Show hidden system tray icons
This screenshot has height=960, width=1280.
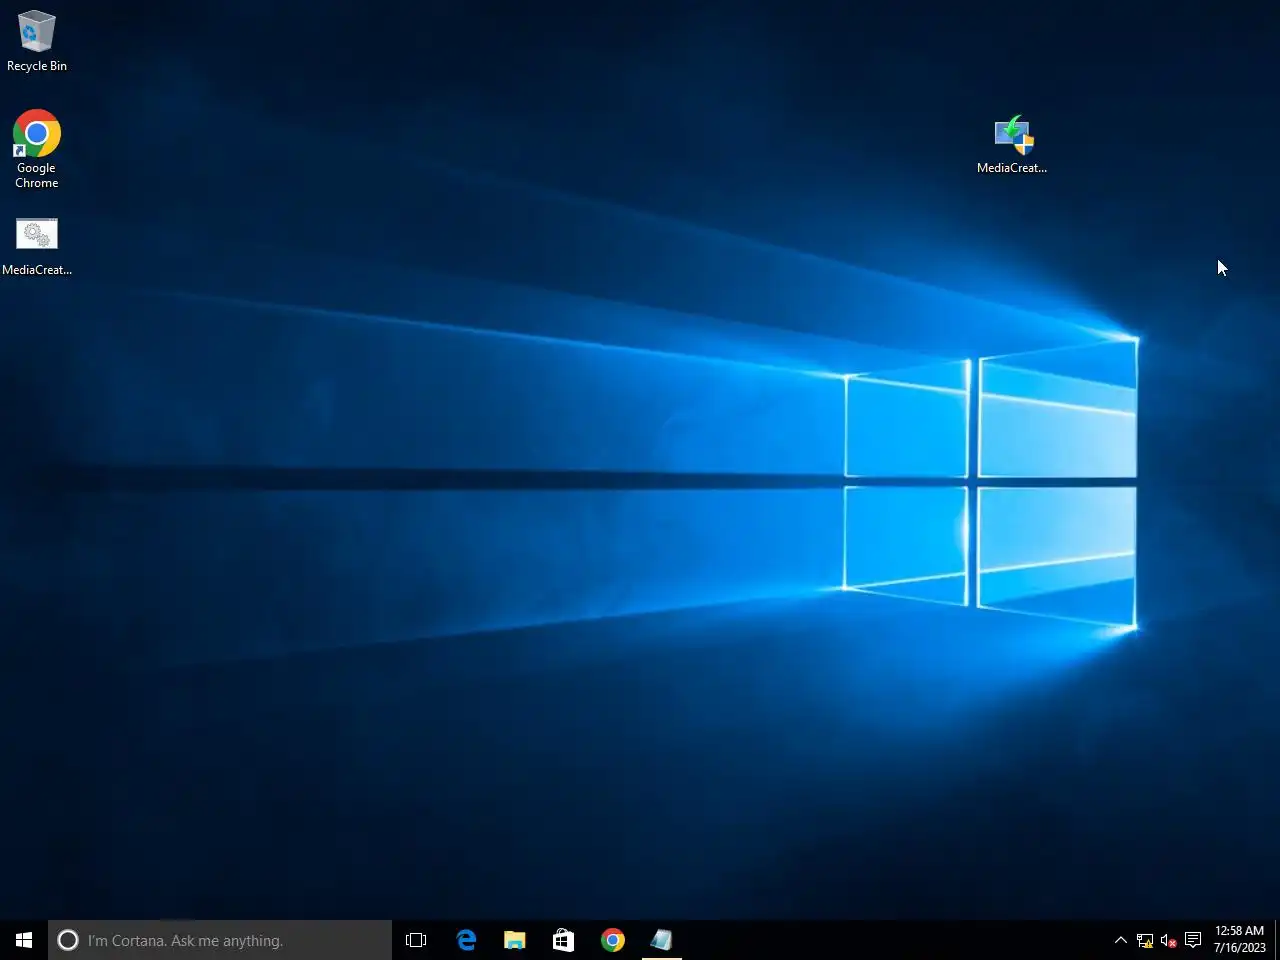pyautogui.click(x=1121, y=940)
